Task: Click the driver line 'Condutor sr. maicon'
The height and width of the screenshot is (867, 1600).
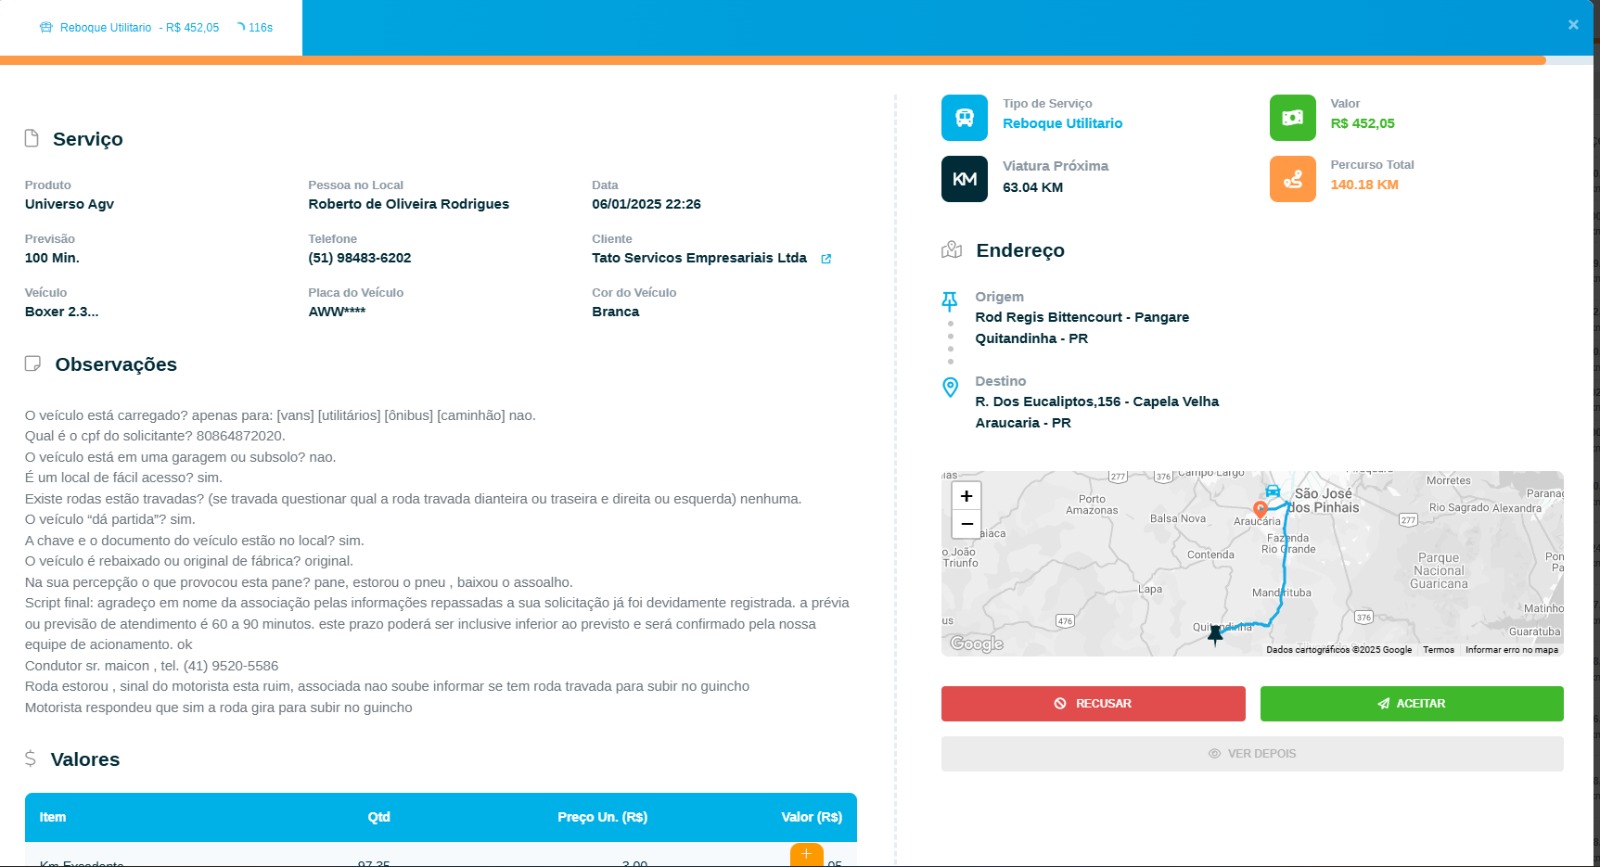Action: coord(152,666)
